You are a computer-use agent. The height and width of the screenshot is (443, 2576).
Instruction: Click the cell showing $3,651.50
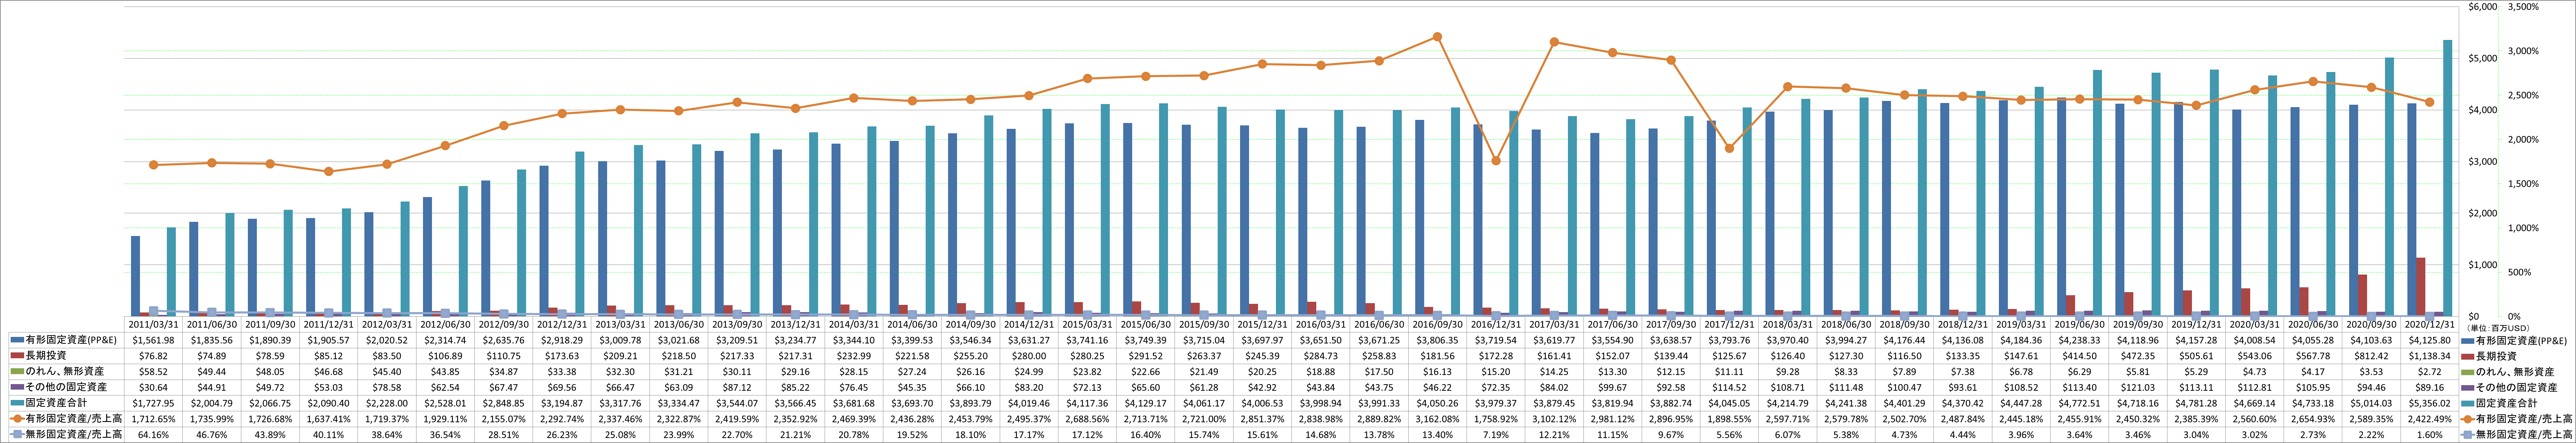[x=1321, y=340]
